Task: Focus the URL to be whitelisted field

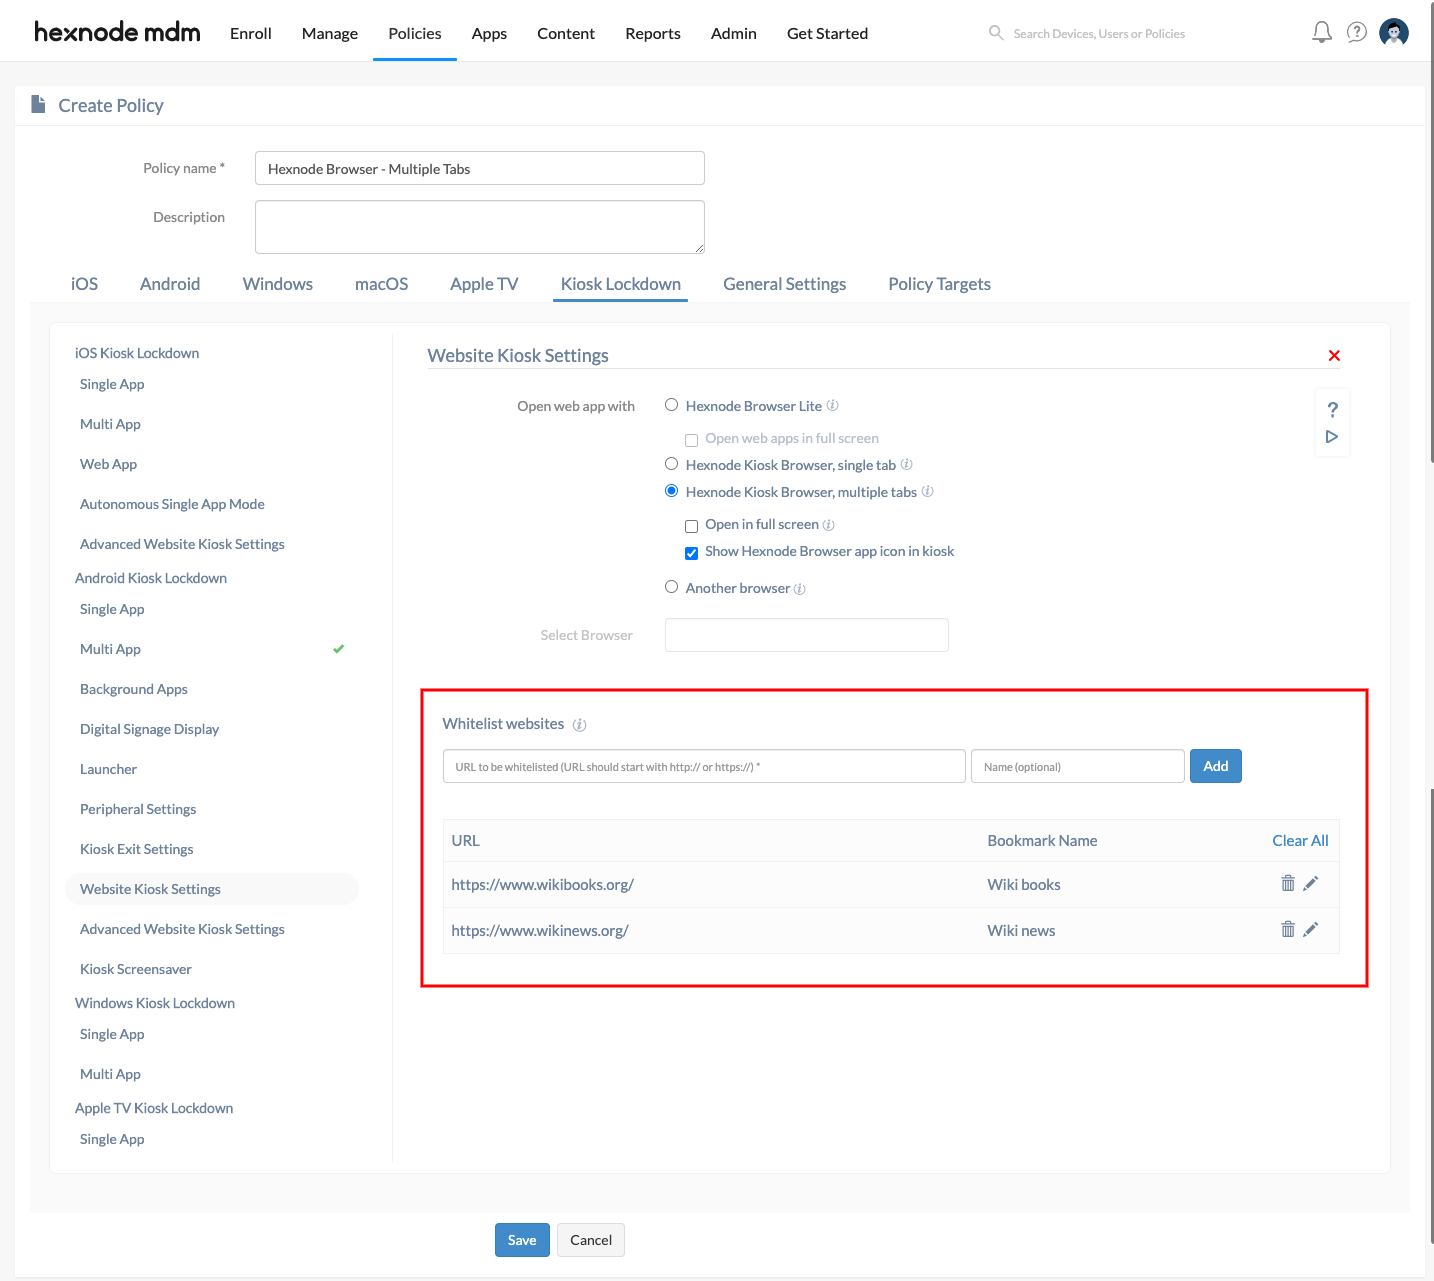Action: coord(704,766)
